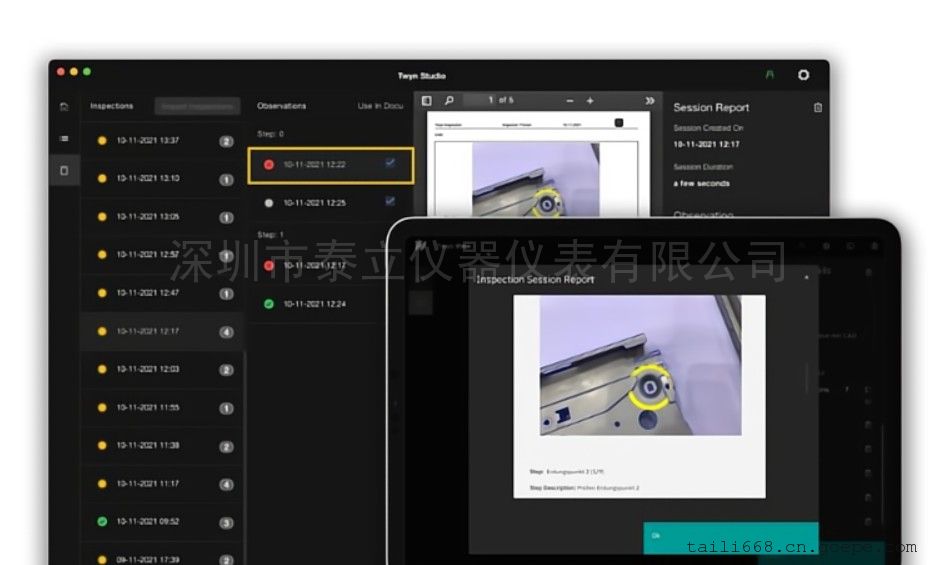Zoom out with the PDF minus button

[570, 101]
